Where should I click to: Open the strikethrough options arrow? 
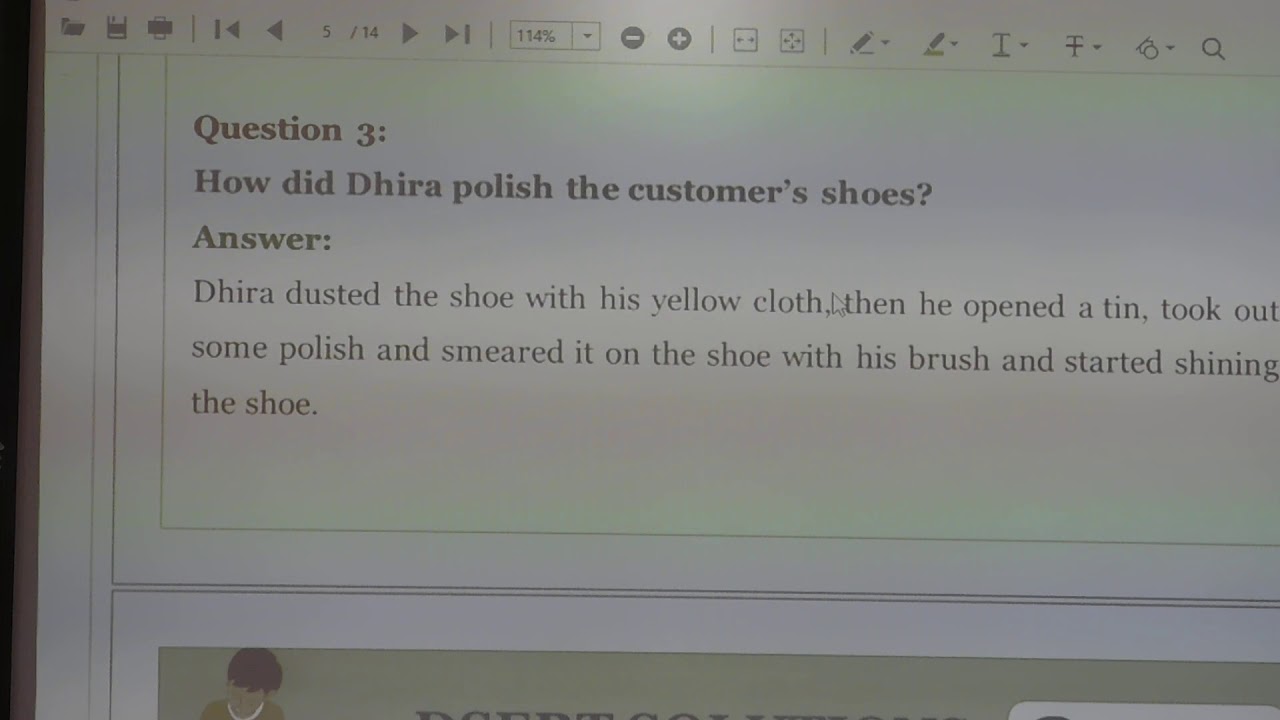[1097, 47]
